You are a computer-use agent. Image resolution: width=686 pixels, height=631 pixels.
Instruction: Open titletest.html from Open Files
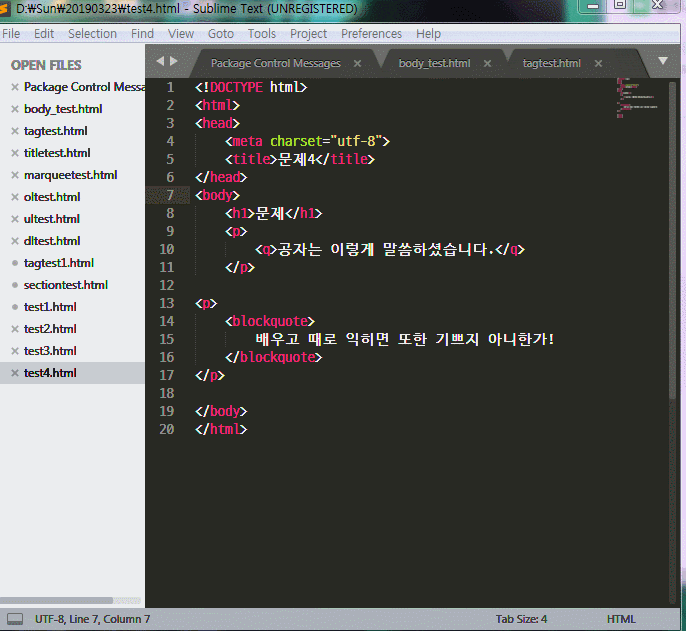tap(57, 153)
